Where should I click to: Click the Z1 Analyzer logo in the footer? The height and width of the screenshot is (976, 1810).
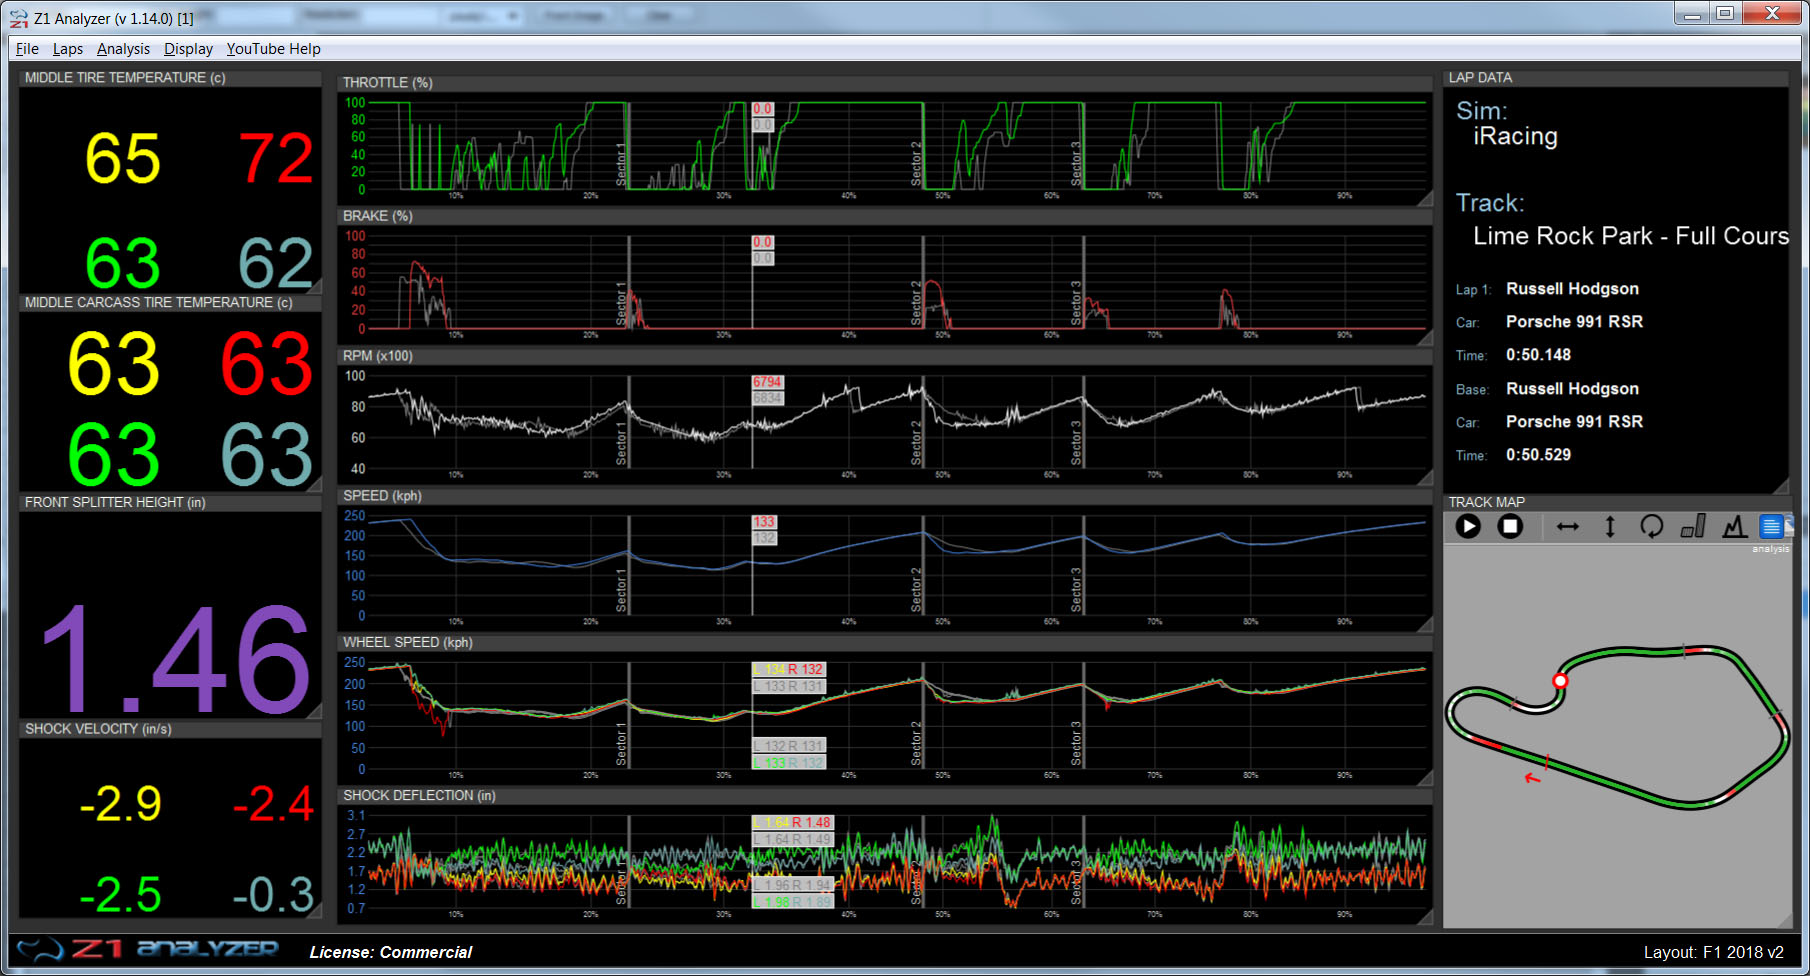pyautogui.click(x=147, y=949)
